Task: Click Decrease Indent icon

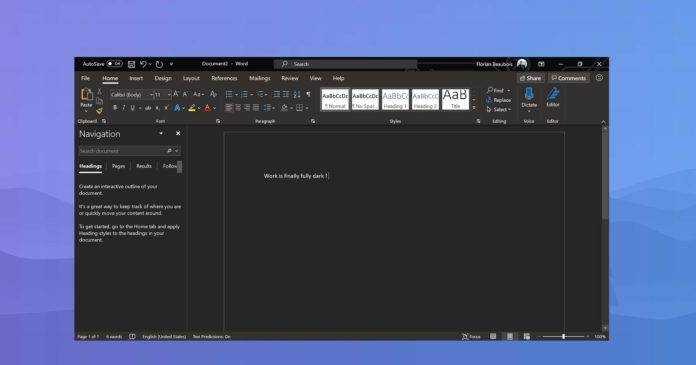Action: pos(277,94)
